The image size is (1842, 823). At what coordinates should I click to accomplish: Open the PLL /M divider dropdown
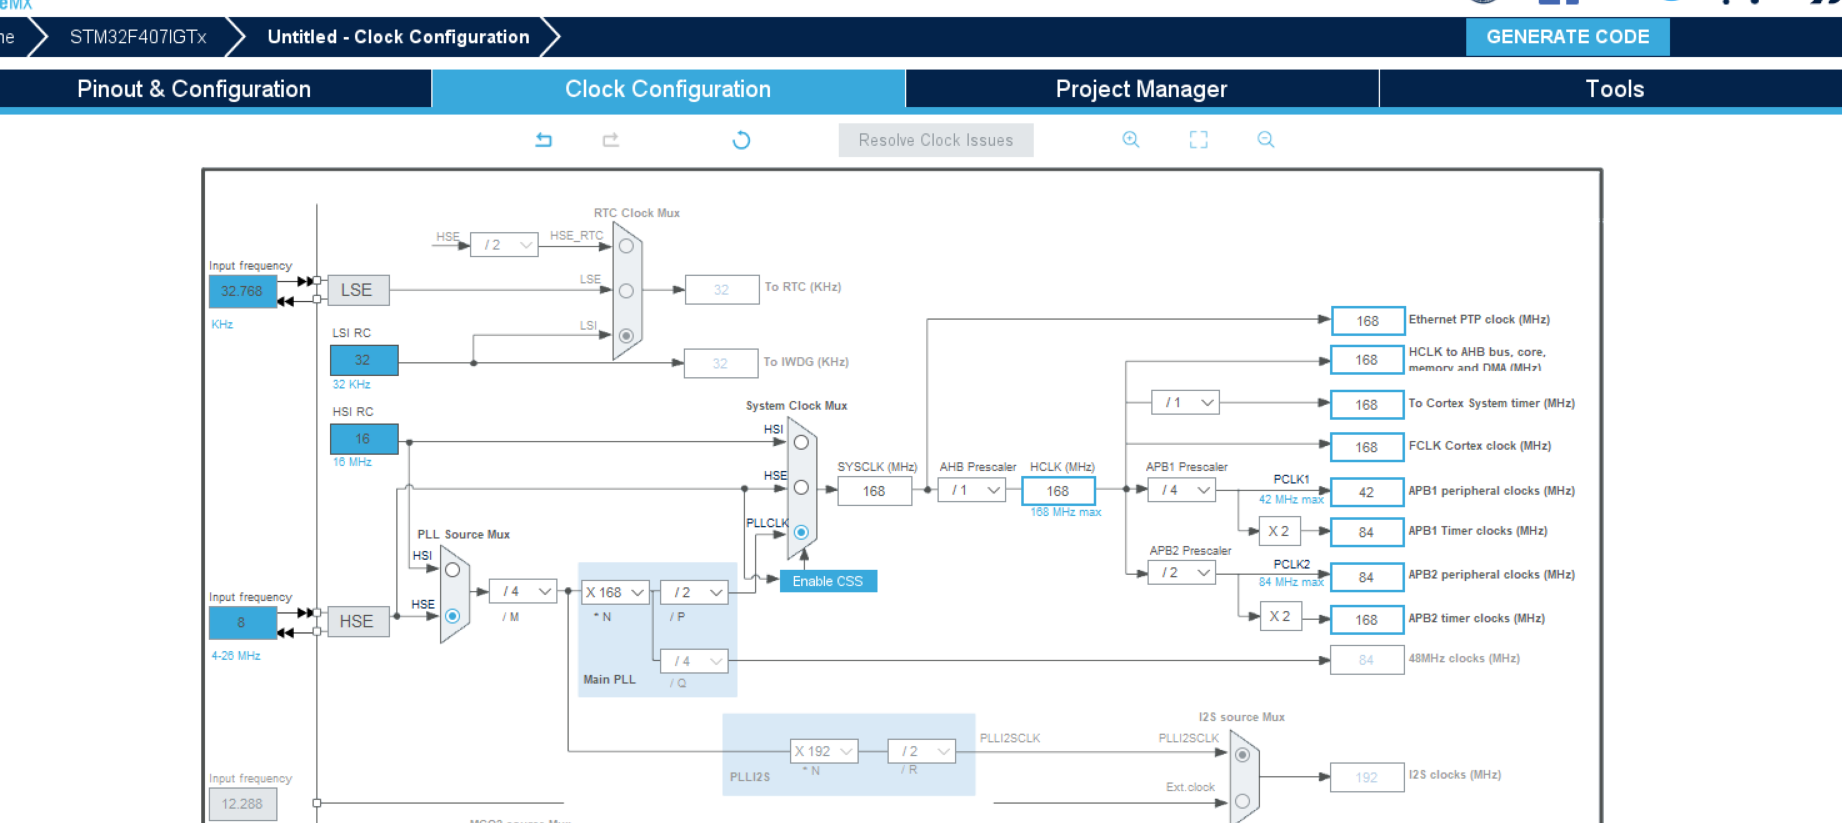(523, 592)
